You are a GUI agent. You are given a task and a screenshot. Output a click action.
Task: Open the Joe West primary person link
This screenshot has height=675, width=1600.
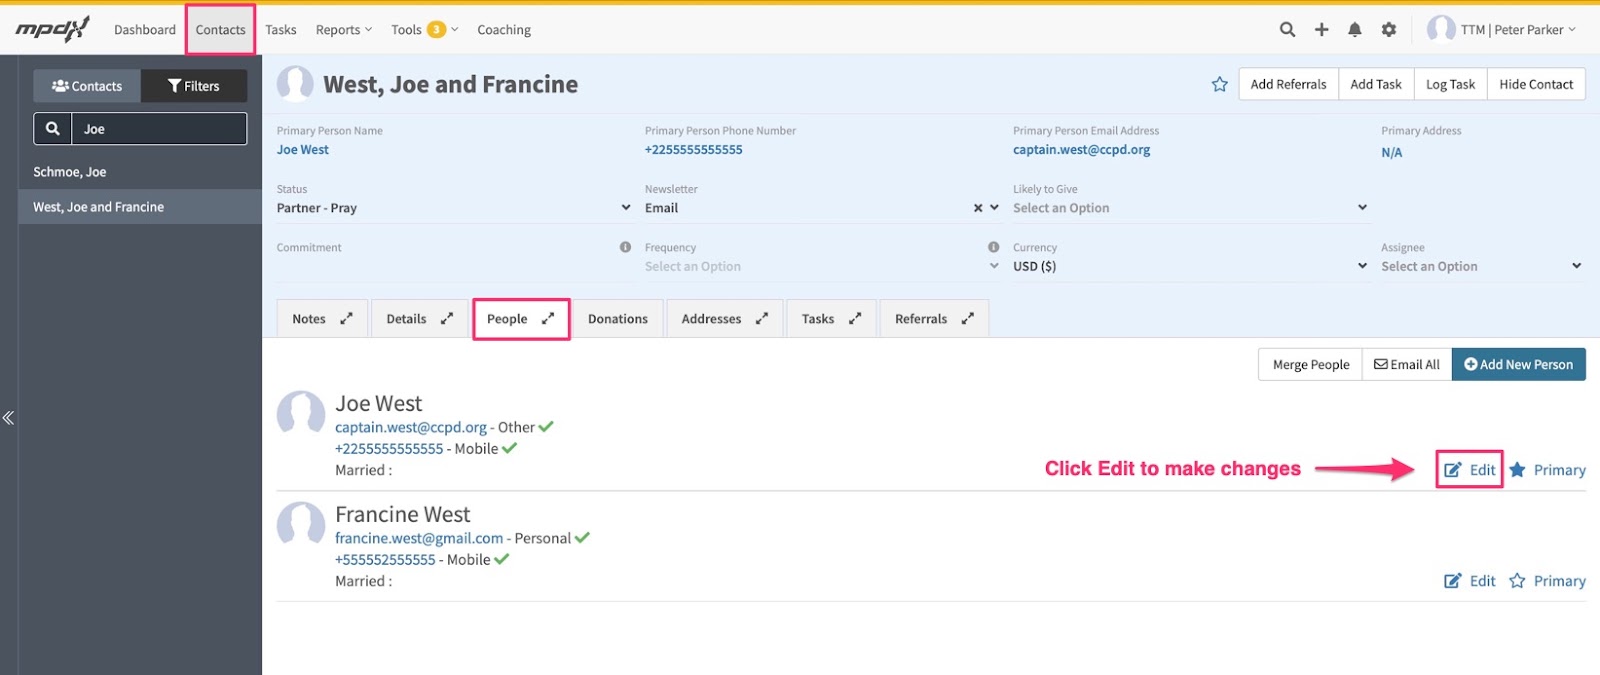point(302,150)
